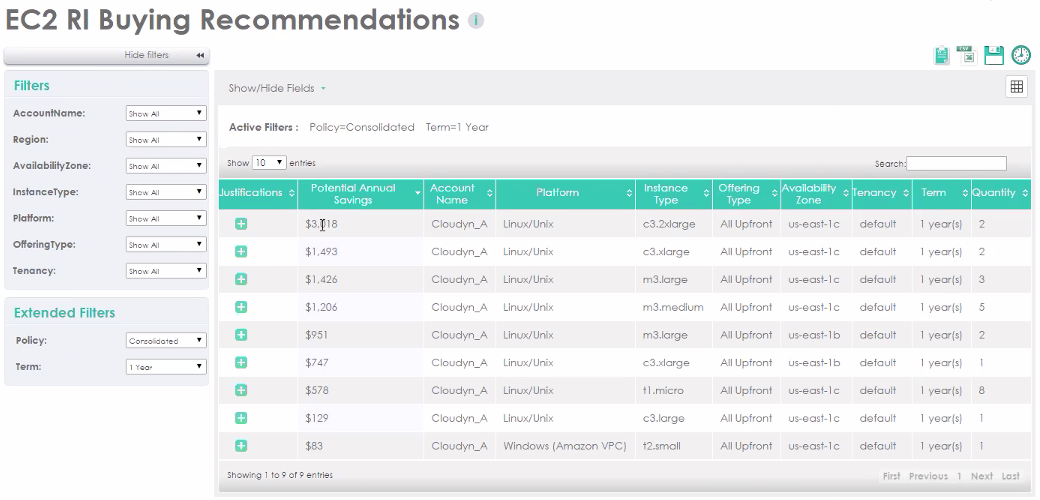Sort by Term column header
Viewport: 1040px width, 500px height.
pyautogui.click(x=941, y=194)
